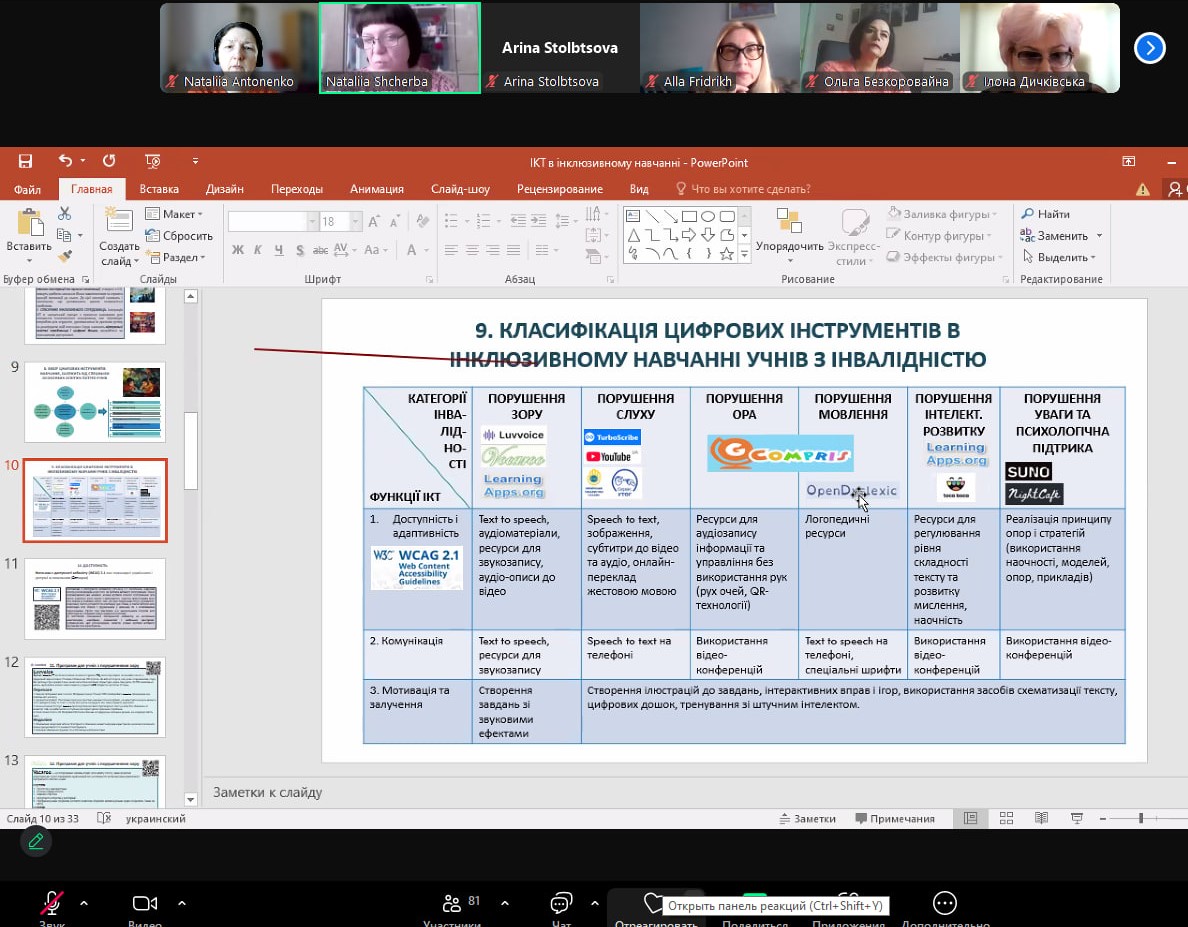The width and height of the screenshot is (1188, 927).
Task: Open the Раздел section dropdown
Action: [175, 257]
